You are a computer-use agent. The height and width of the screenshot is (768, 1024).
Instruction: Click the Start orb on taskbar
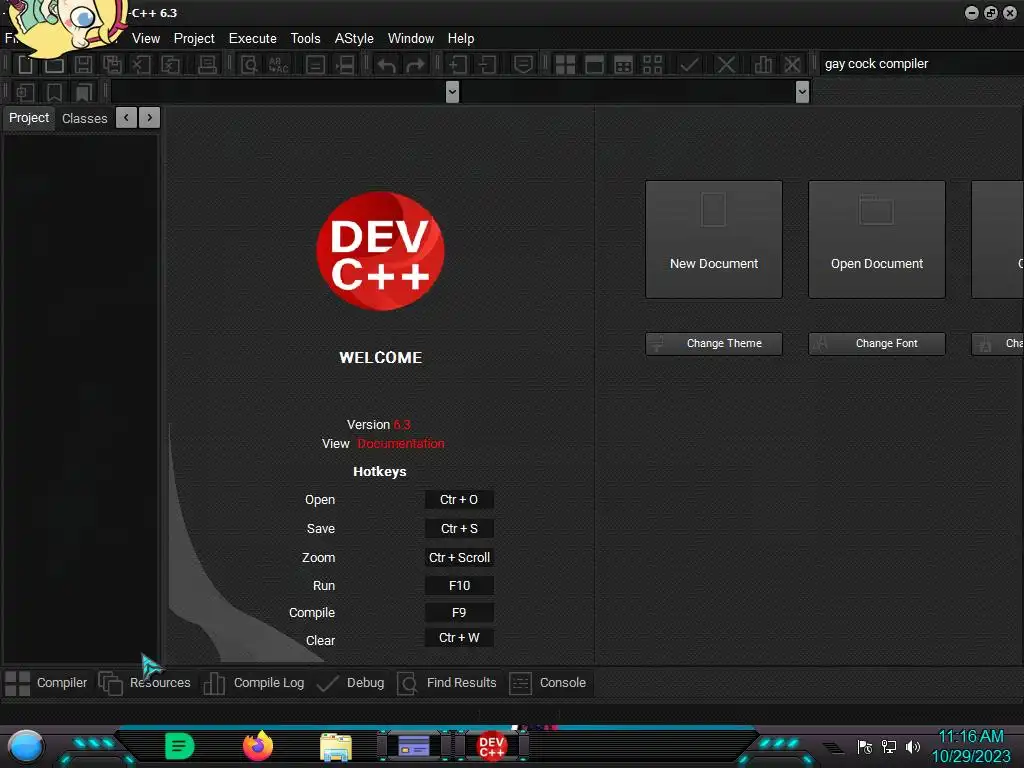(26, 746)
